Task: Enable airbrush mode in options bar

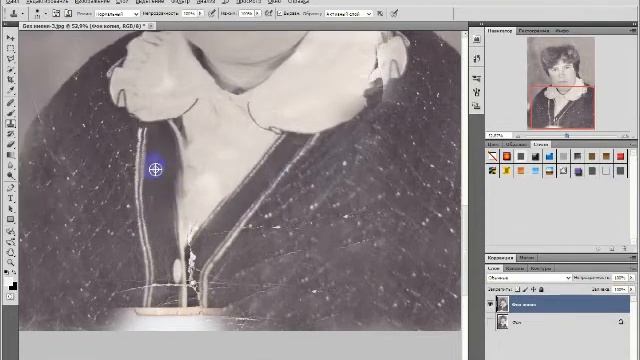Action: tap(269, 13)
